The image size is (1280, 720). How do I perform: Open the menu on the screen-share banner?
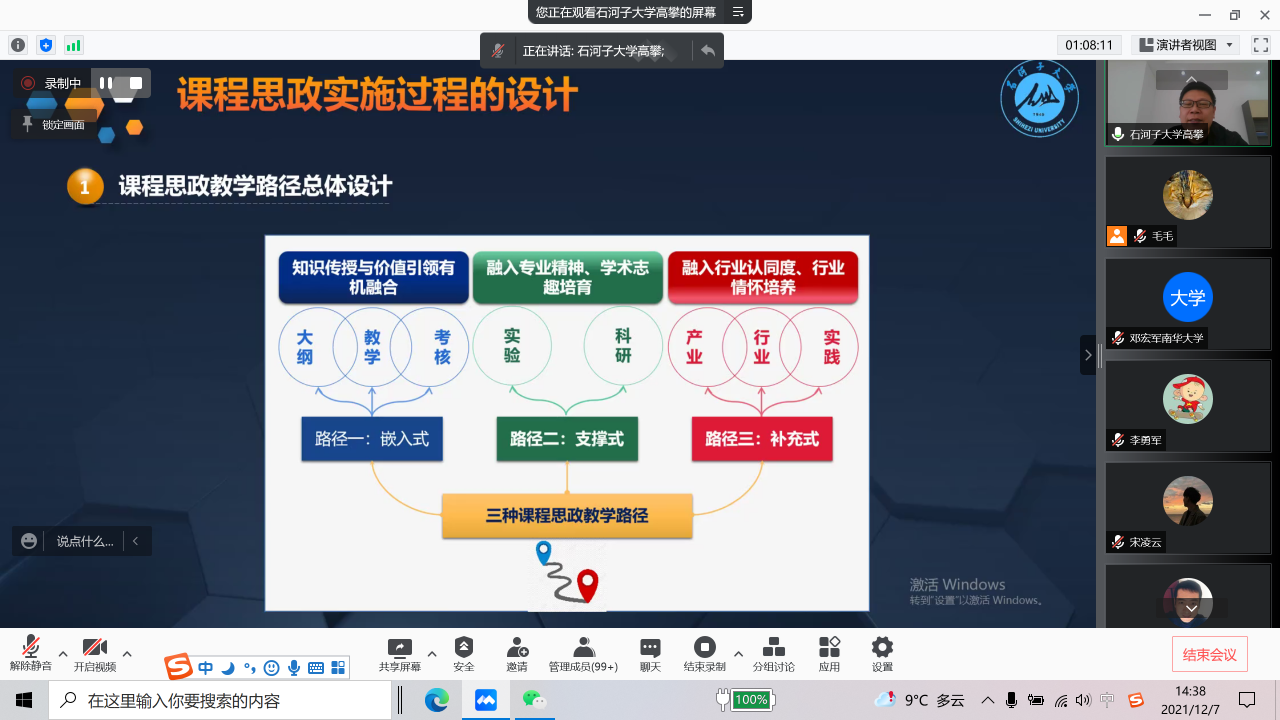(738, 12)
